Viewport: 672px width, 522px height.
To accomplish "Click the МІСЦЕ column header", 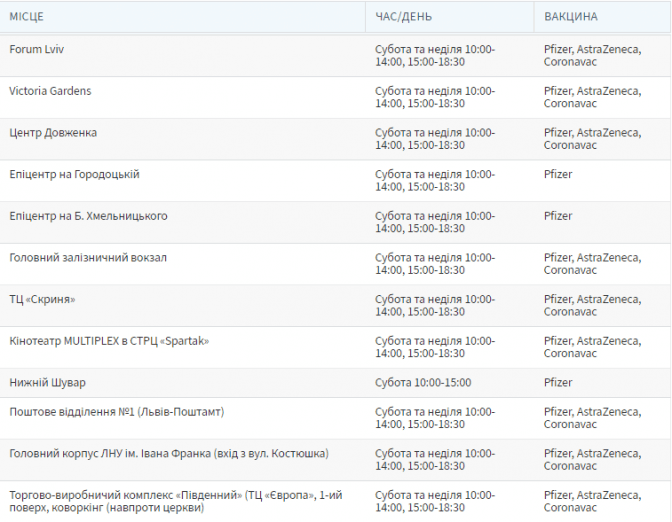I will (27, 17).
